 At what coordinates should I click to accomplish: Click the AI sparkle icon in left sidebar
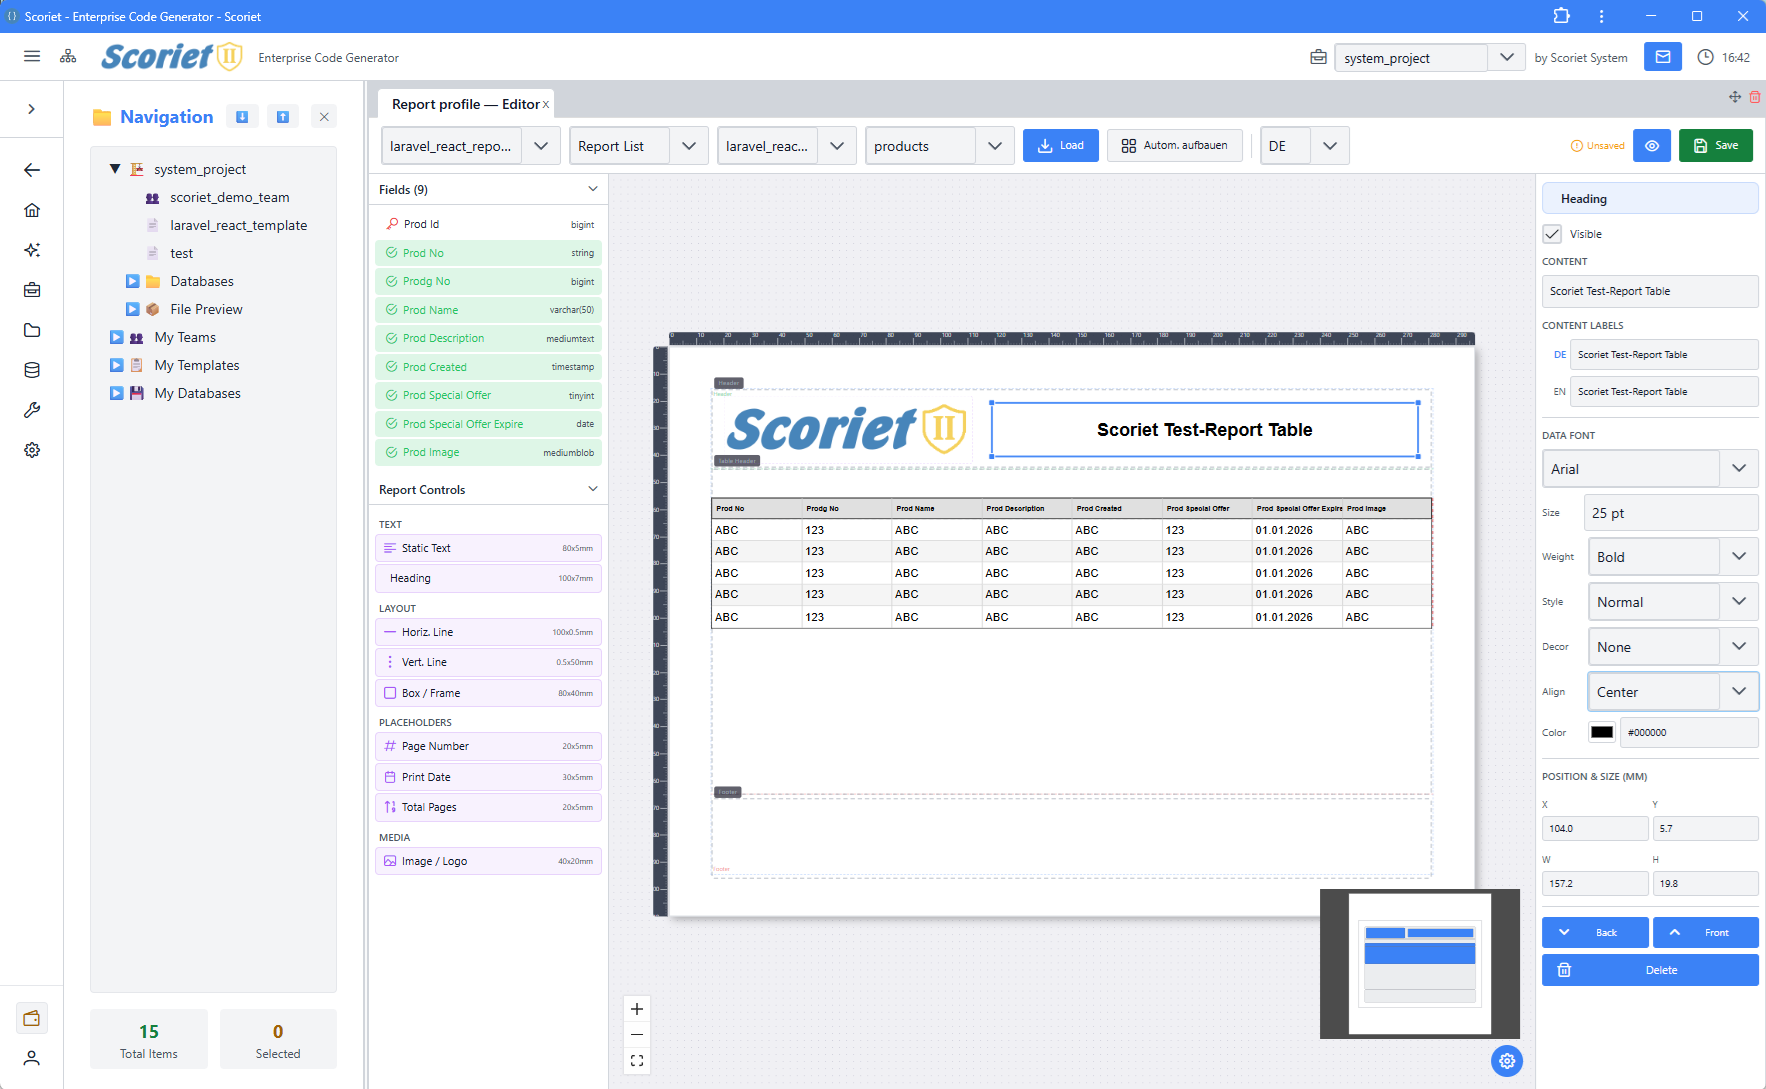point(32,250)
